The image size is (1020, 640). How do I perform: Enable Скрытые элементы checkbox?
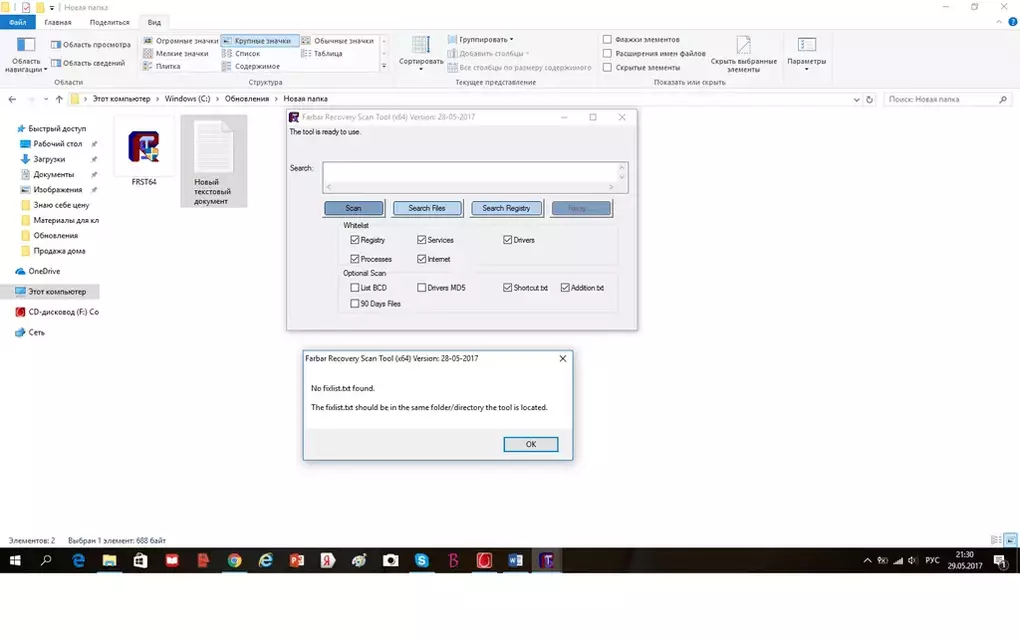point(607,67)
